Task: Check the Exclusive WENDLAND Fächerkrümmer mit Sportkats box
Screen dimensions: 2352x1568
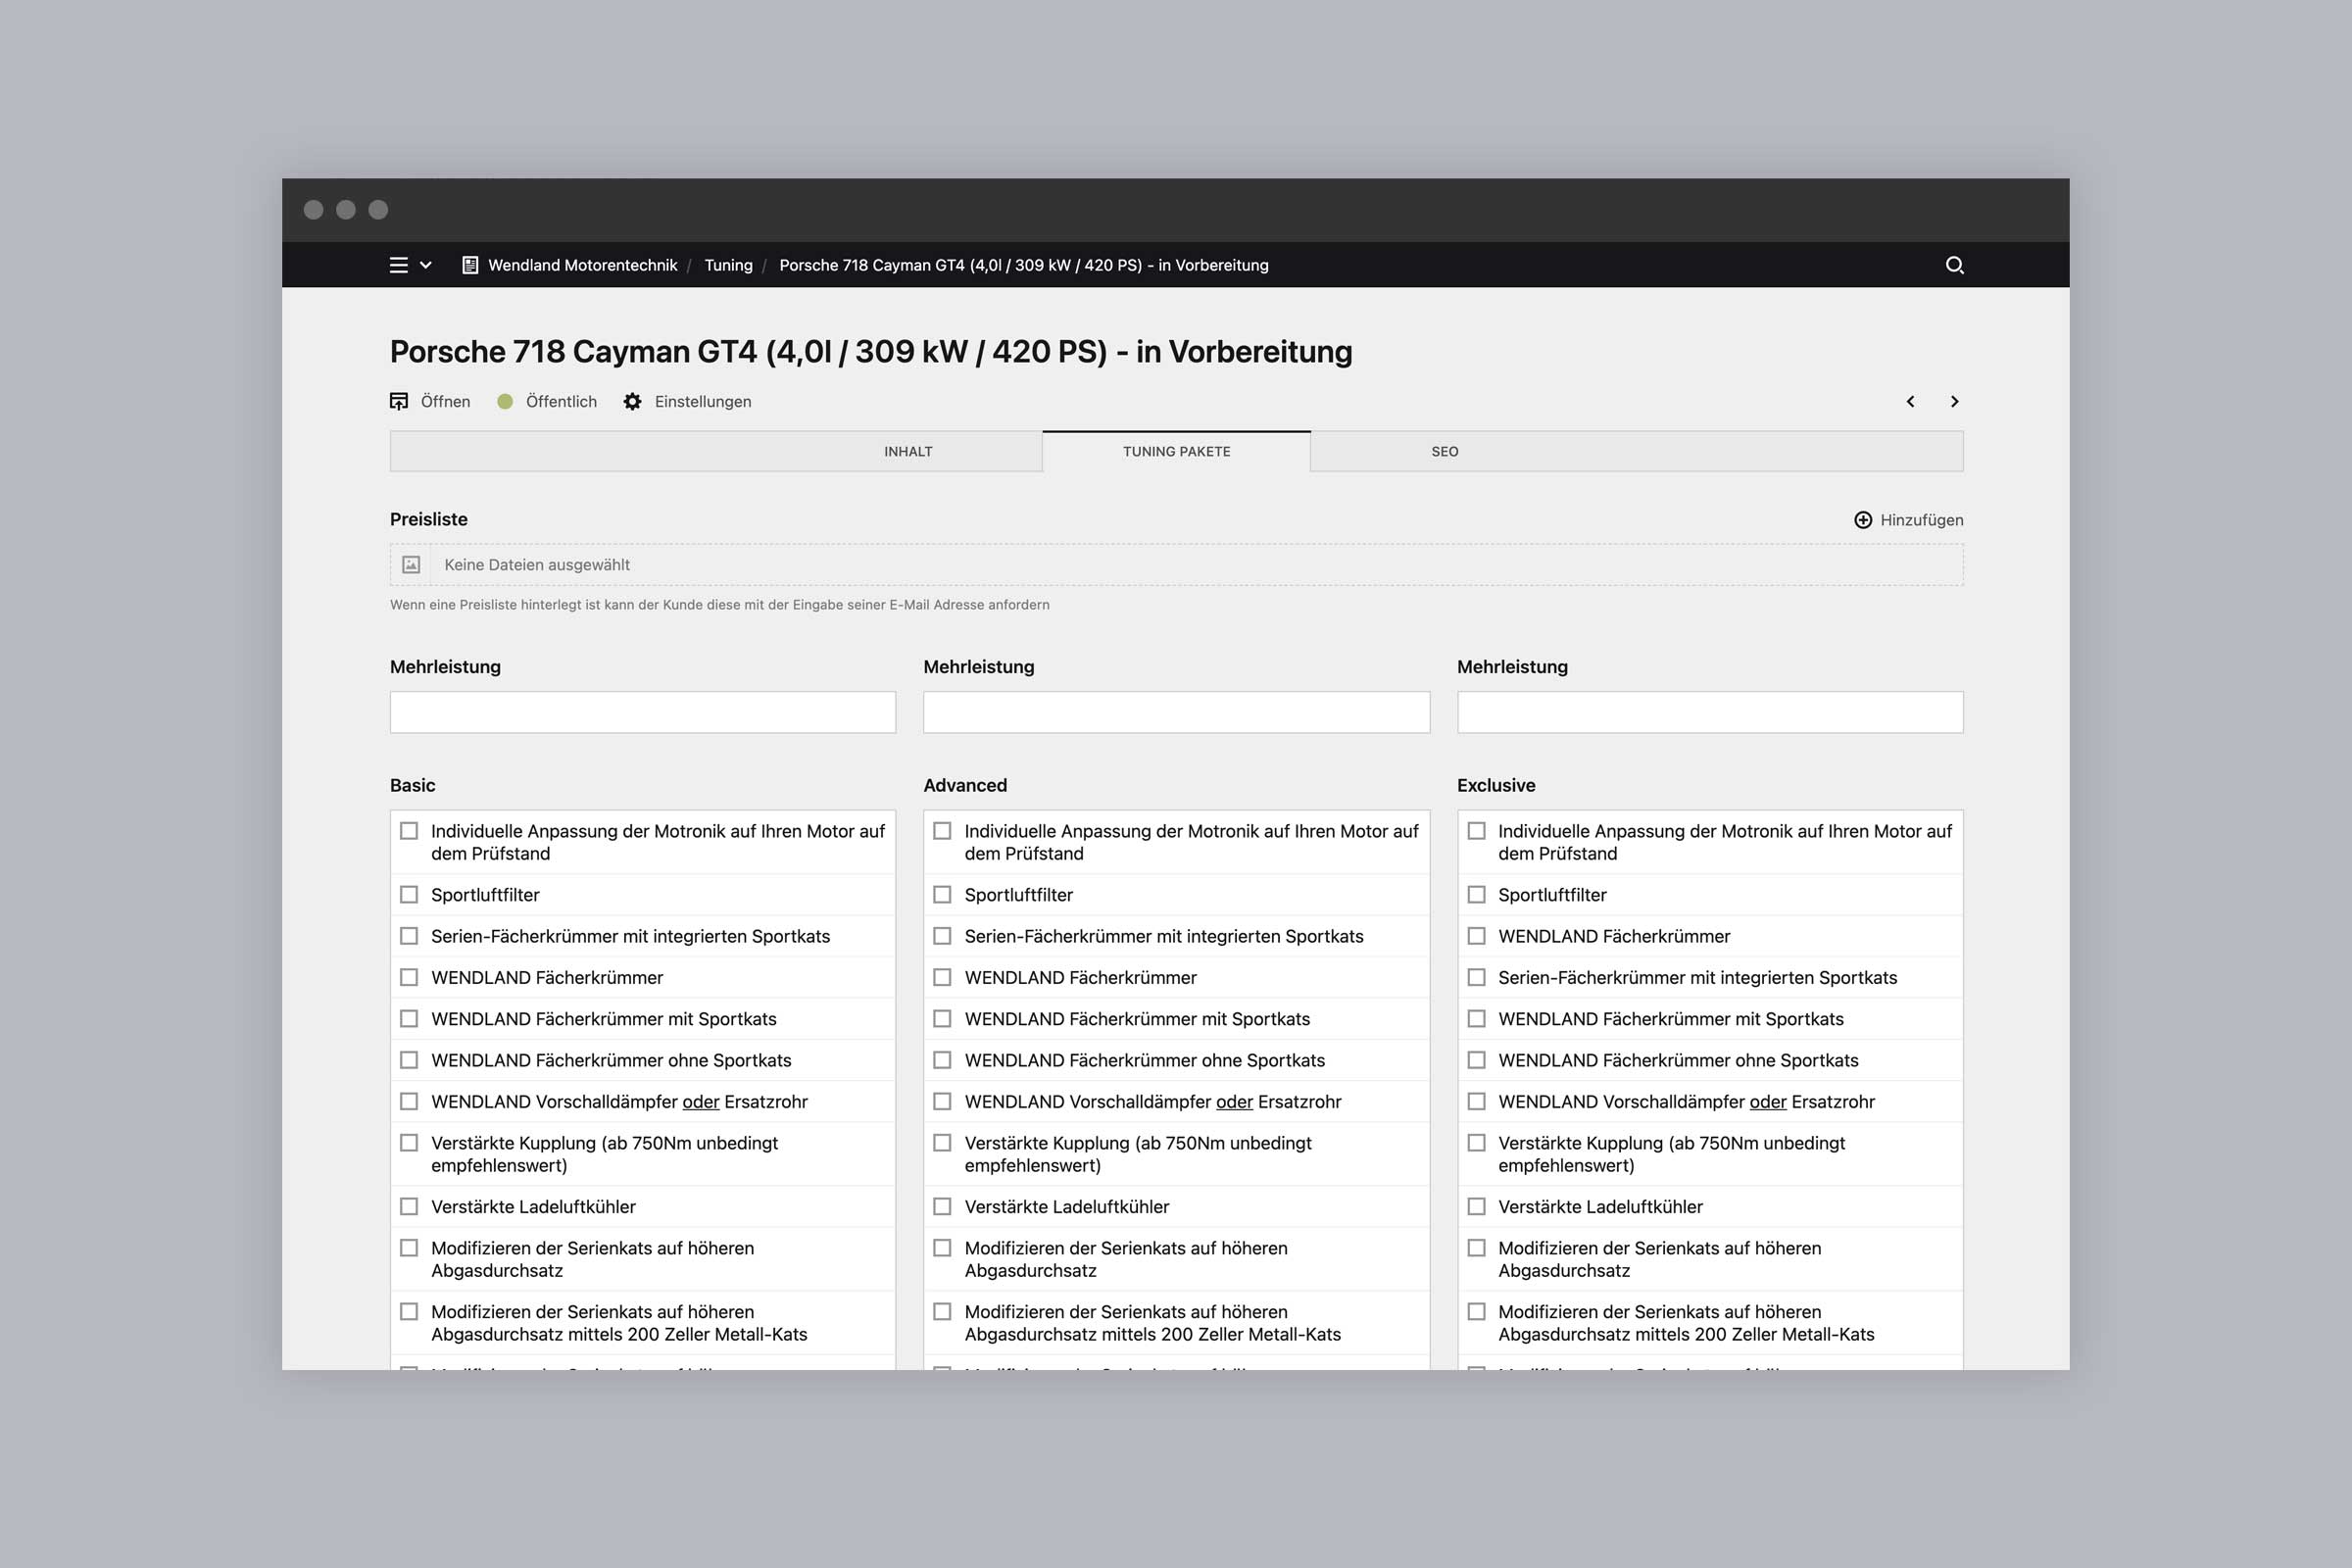Action: point(1476,1019)
